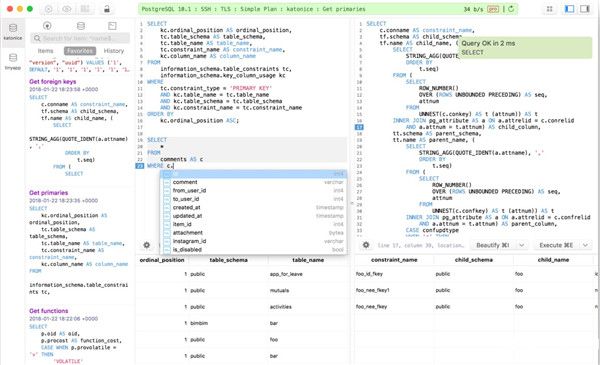Select the activities table cell
Screen dimensions: 600x365
point(280,307)
